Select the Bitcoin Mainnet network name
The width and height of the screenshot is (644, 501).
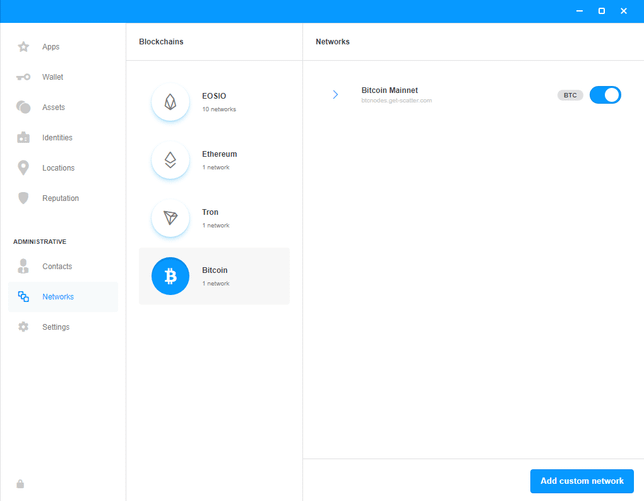coord(389,90)
